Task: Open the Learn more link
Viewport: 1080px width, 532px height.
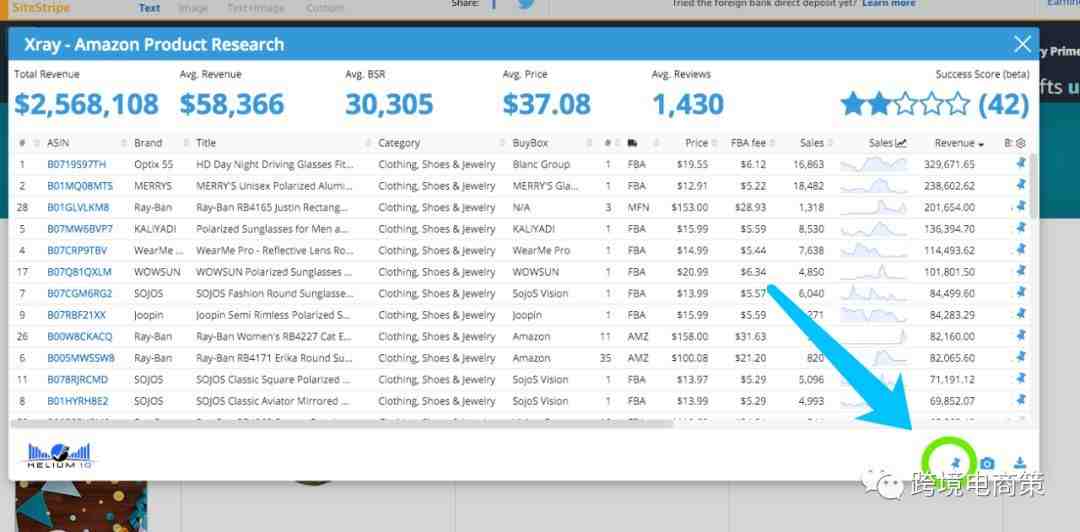Action: [889, 3]
